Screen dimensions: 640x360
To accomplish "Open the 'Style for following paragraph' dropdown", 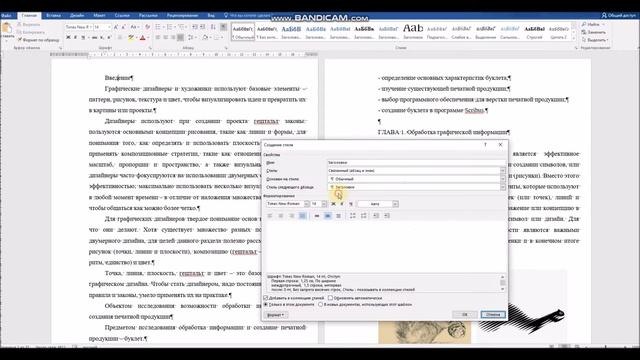I will pyautogui.click(x=502, y=187).
